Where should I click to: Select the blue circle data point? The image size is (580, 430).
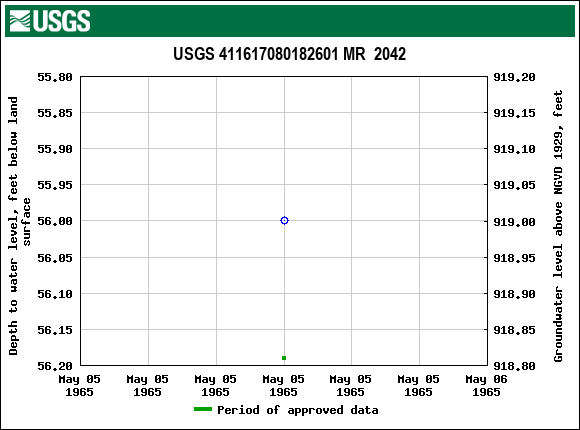[284, 221]
